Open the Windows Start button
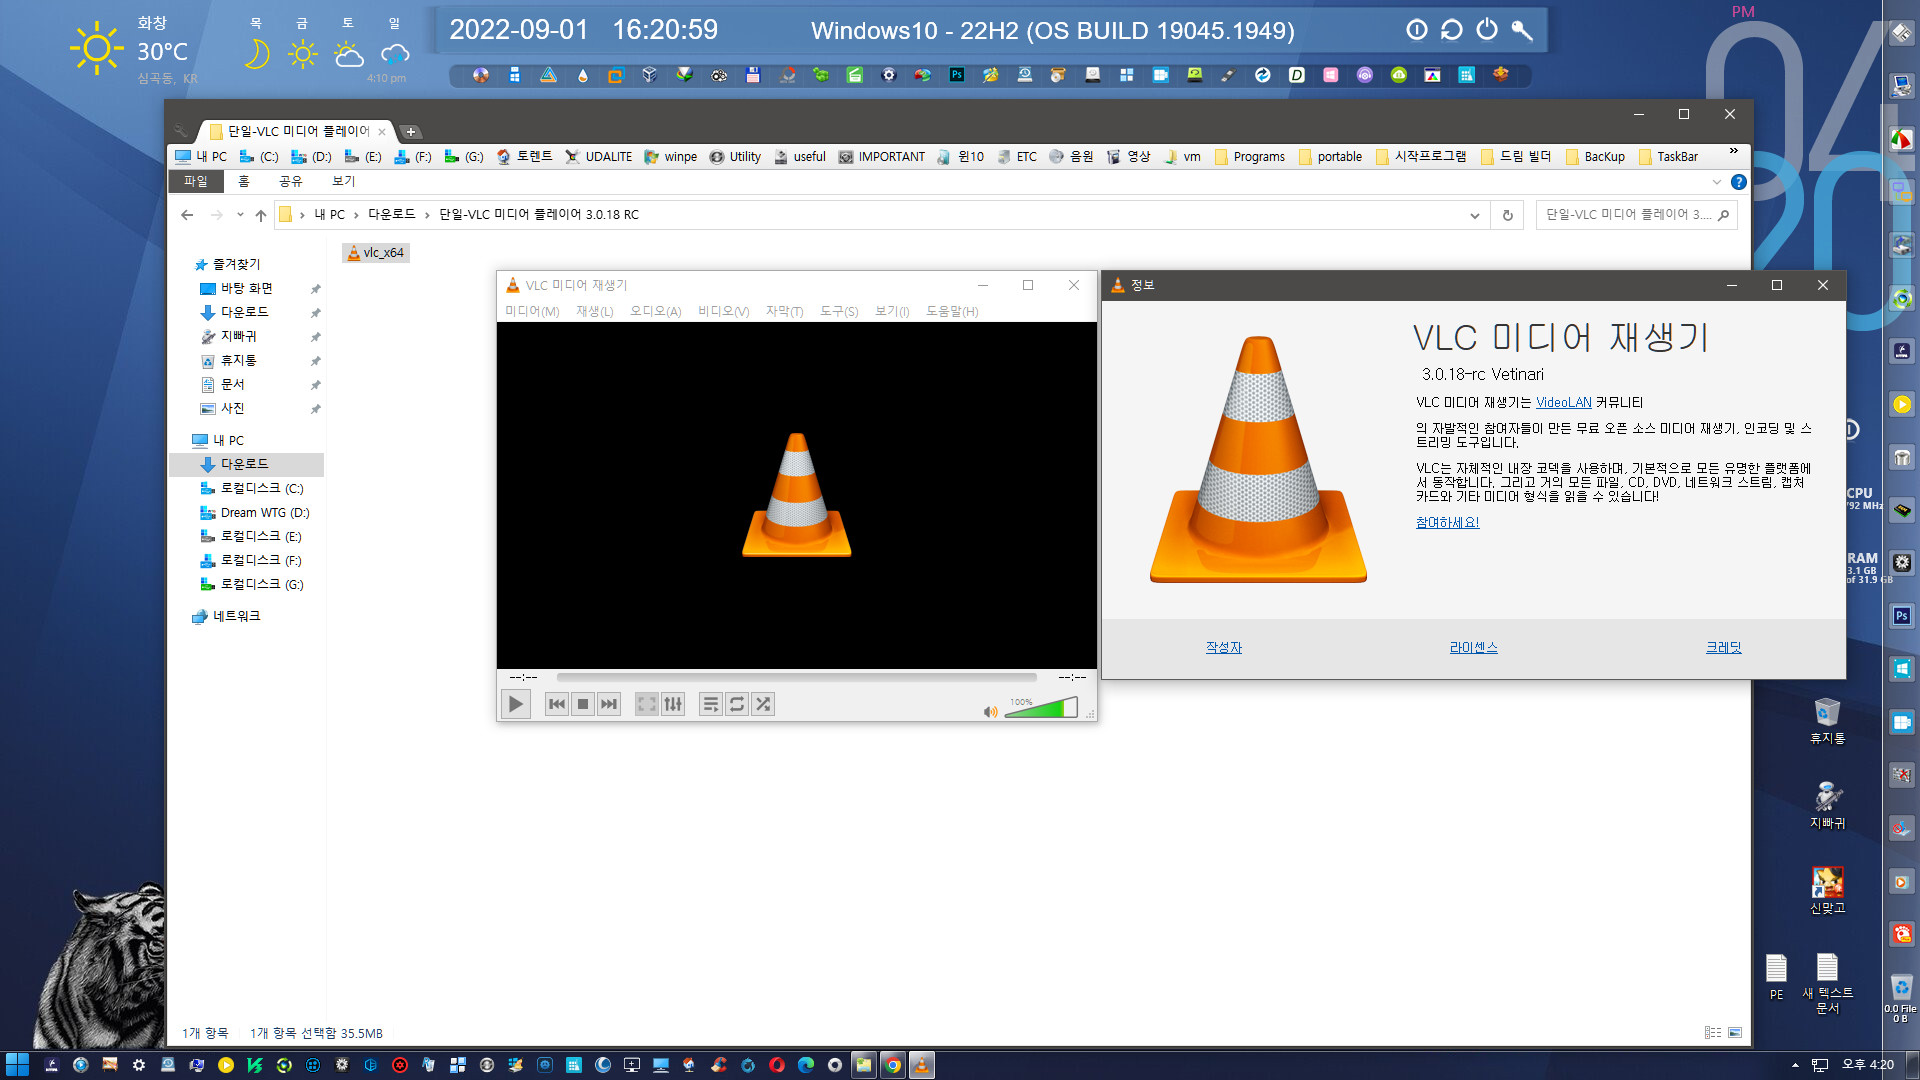 click(x=17, y=1065)
